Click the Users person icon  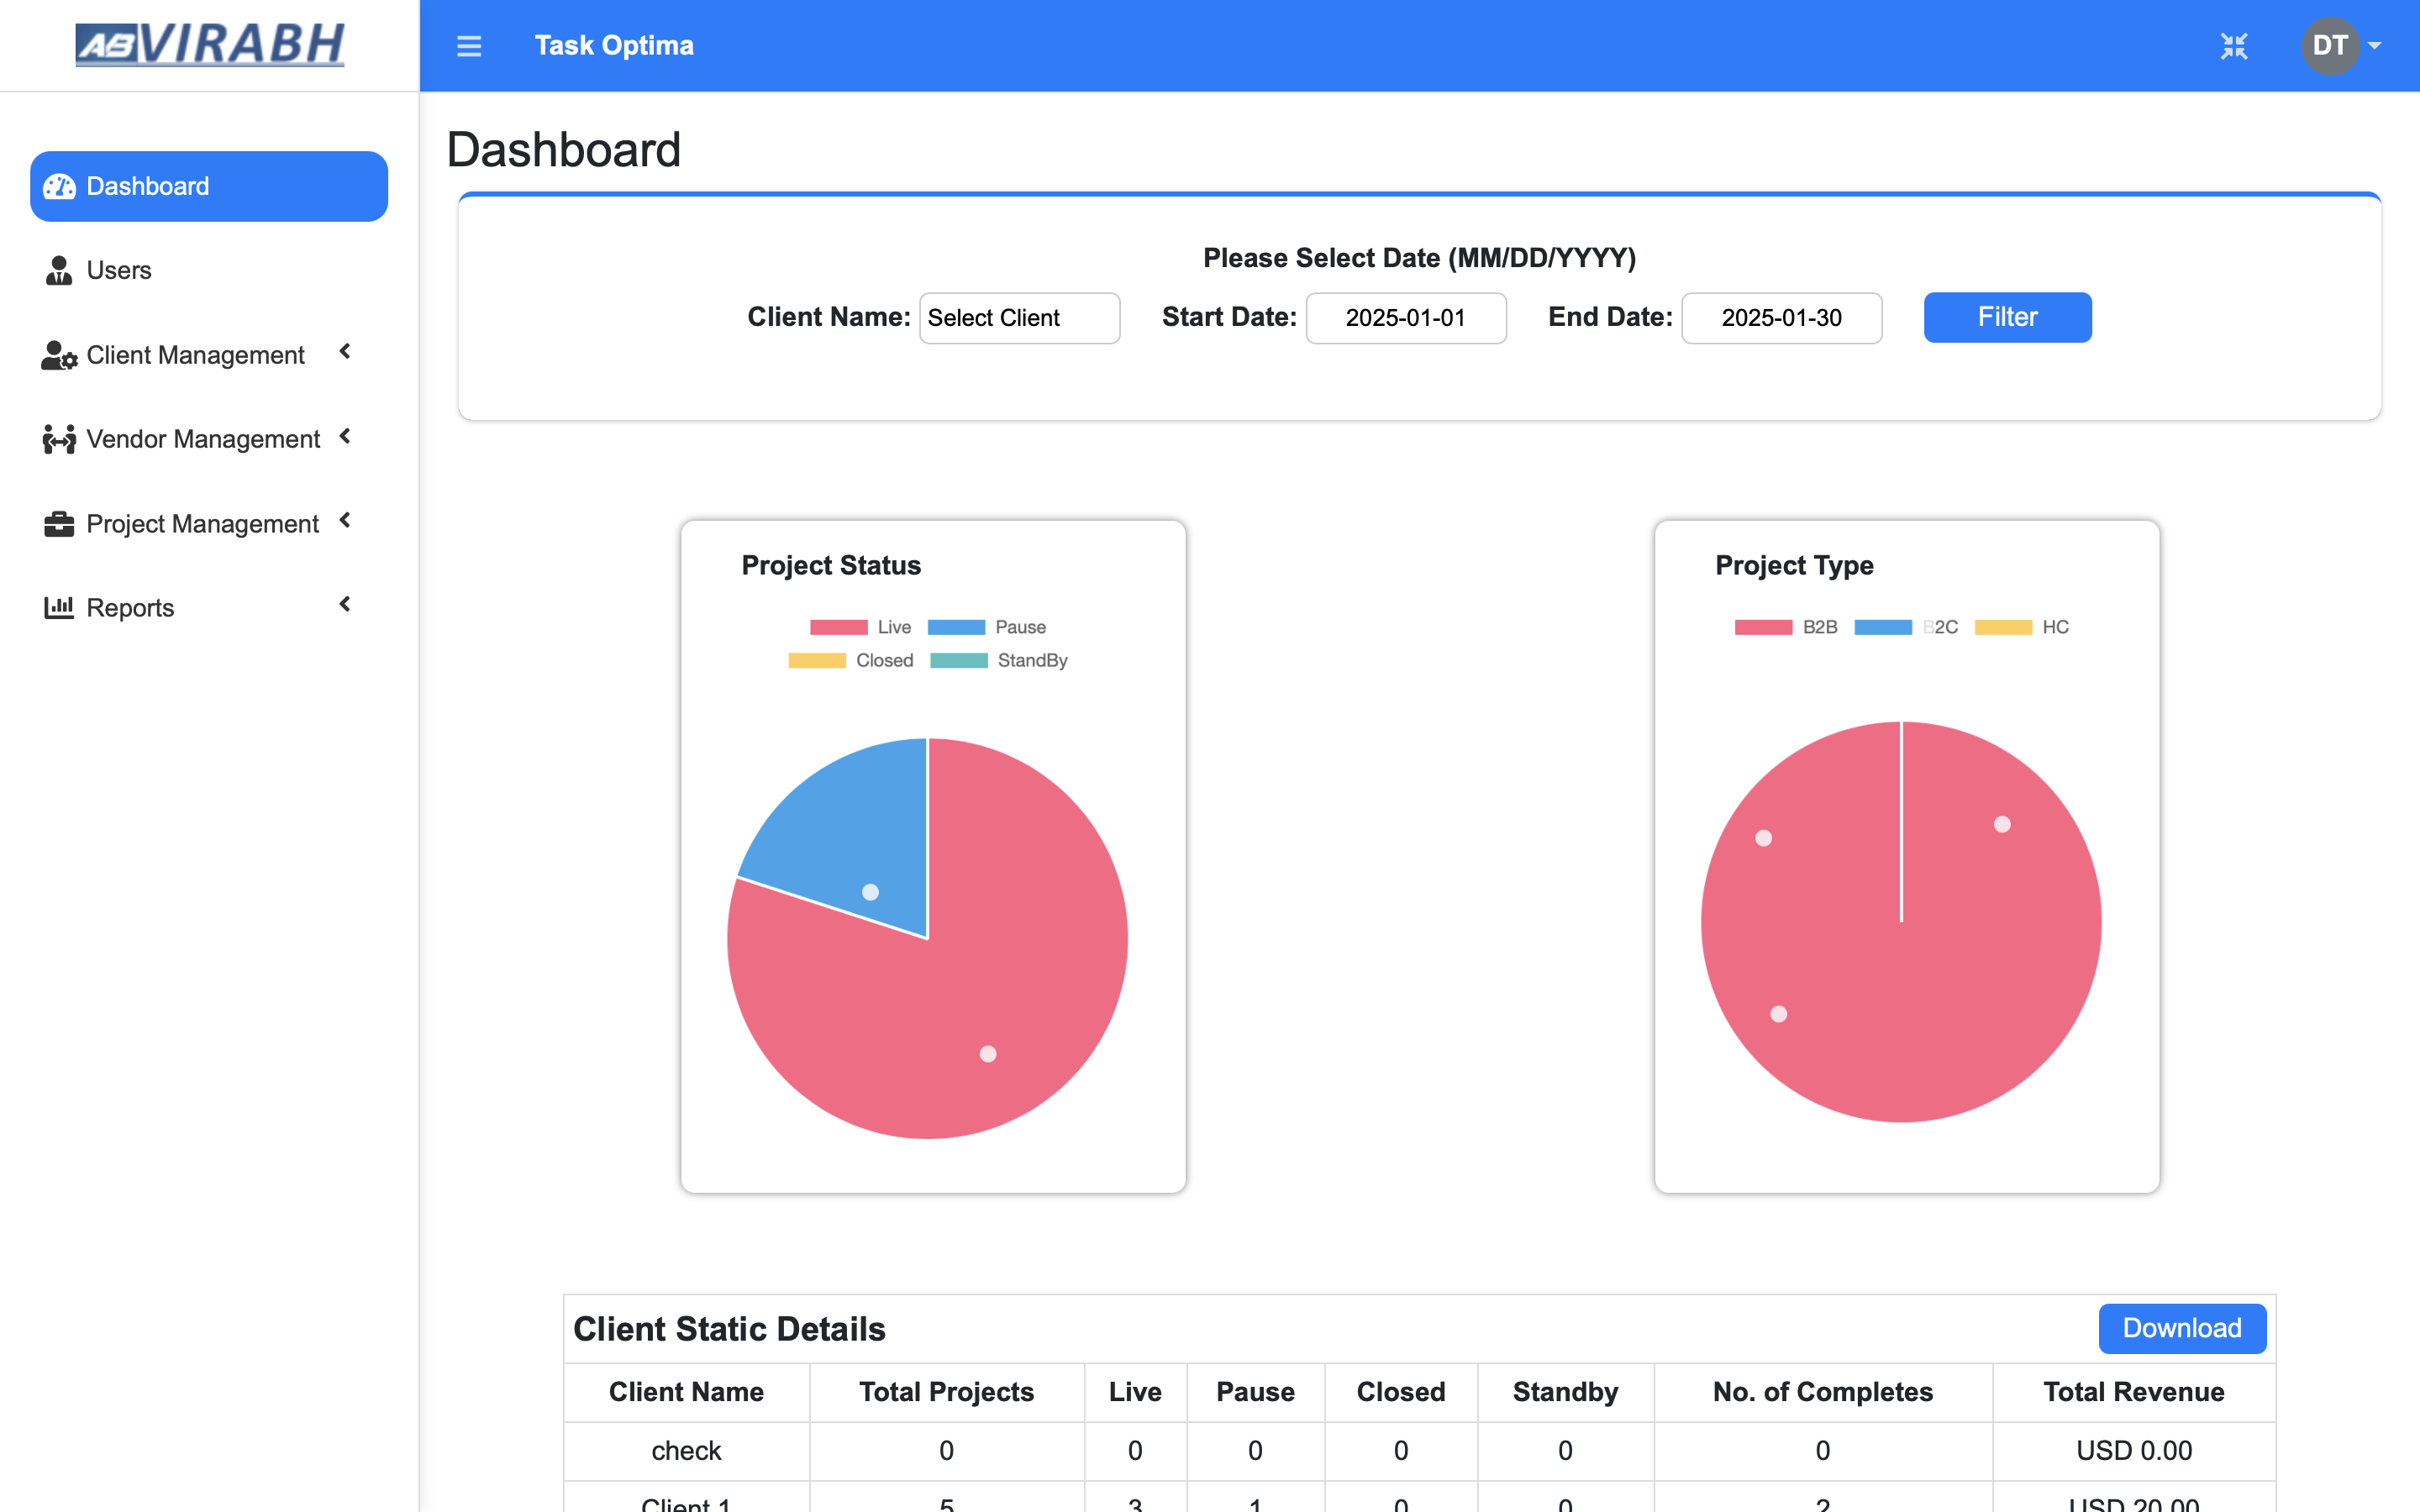click(x=59, y=271)
